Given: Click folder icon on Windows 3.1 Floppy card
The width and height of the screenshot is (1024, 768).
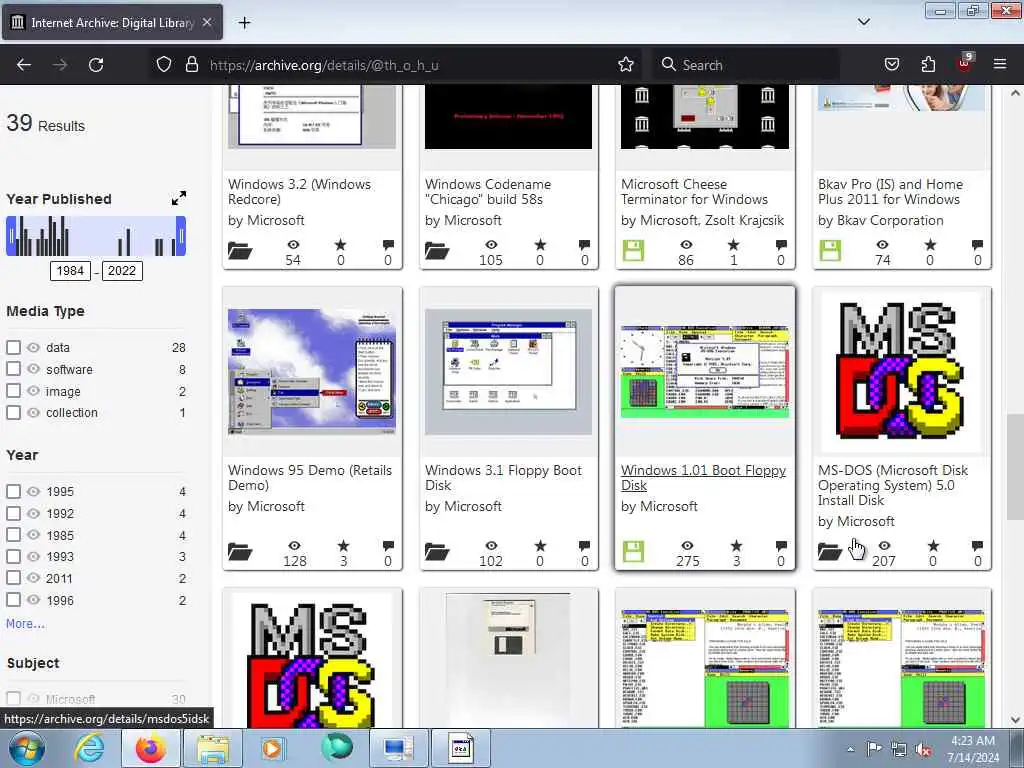Looking at the screenshot, I should click(437, 552).
